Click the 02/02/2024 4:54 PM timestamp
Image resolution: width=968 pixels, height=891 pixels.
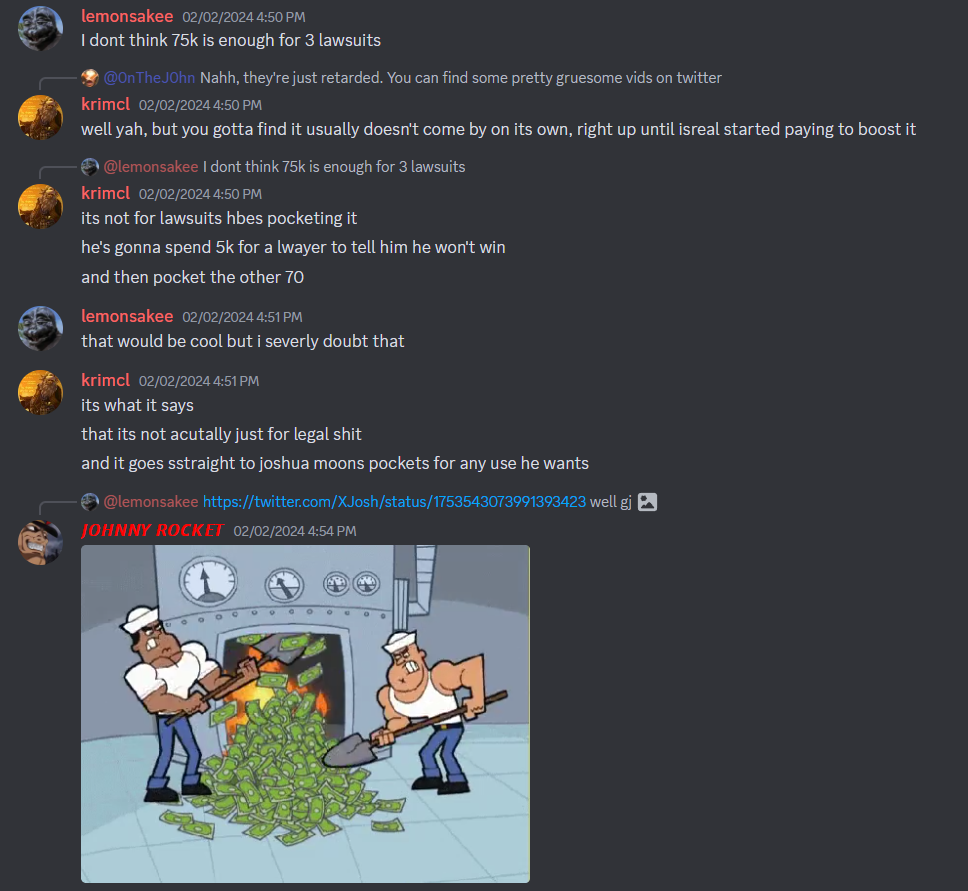(x=294, y=531)
